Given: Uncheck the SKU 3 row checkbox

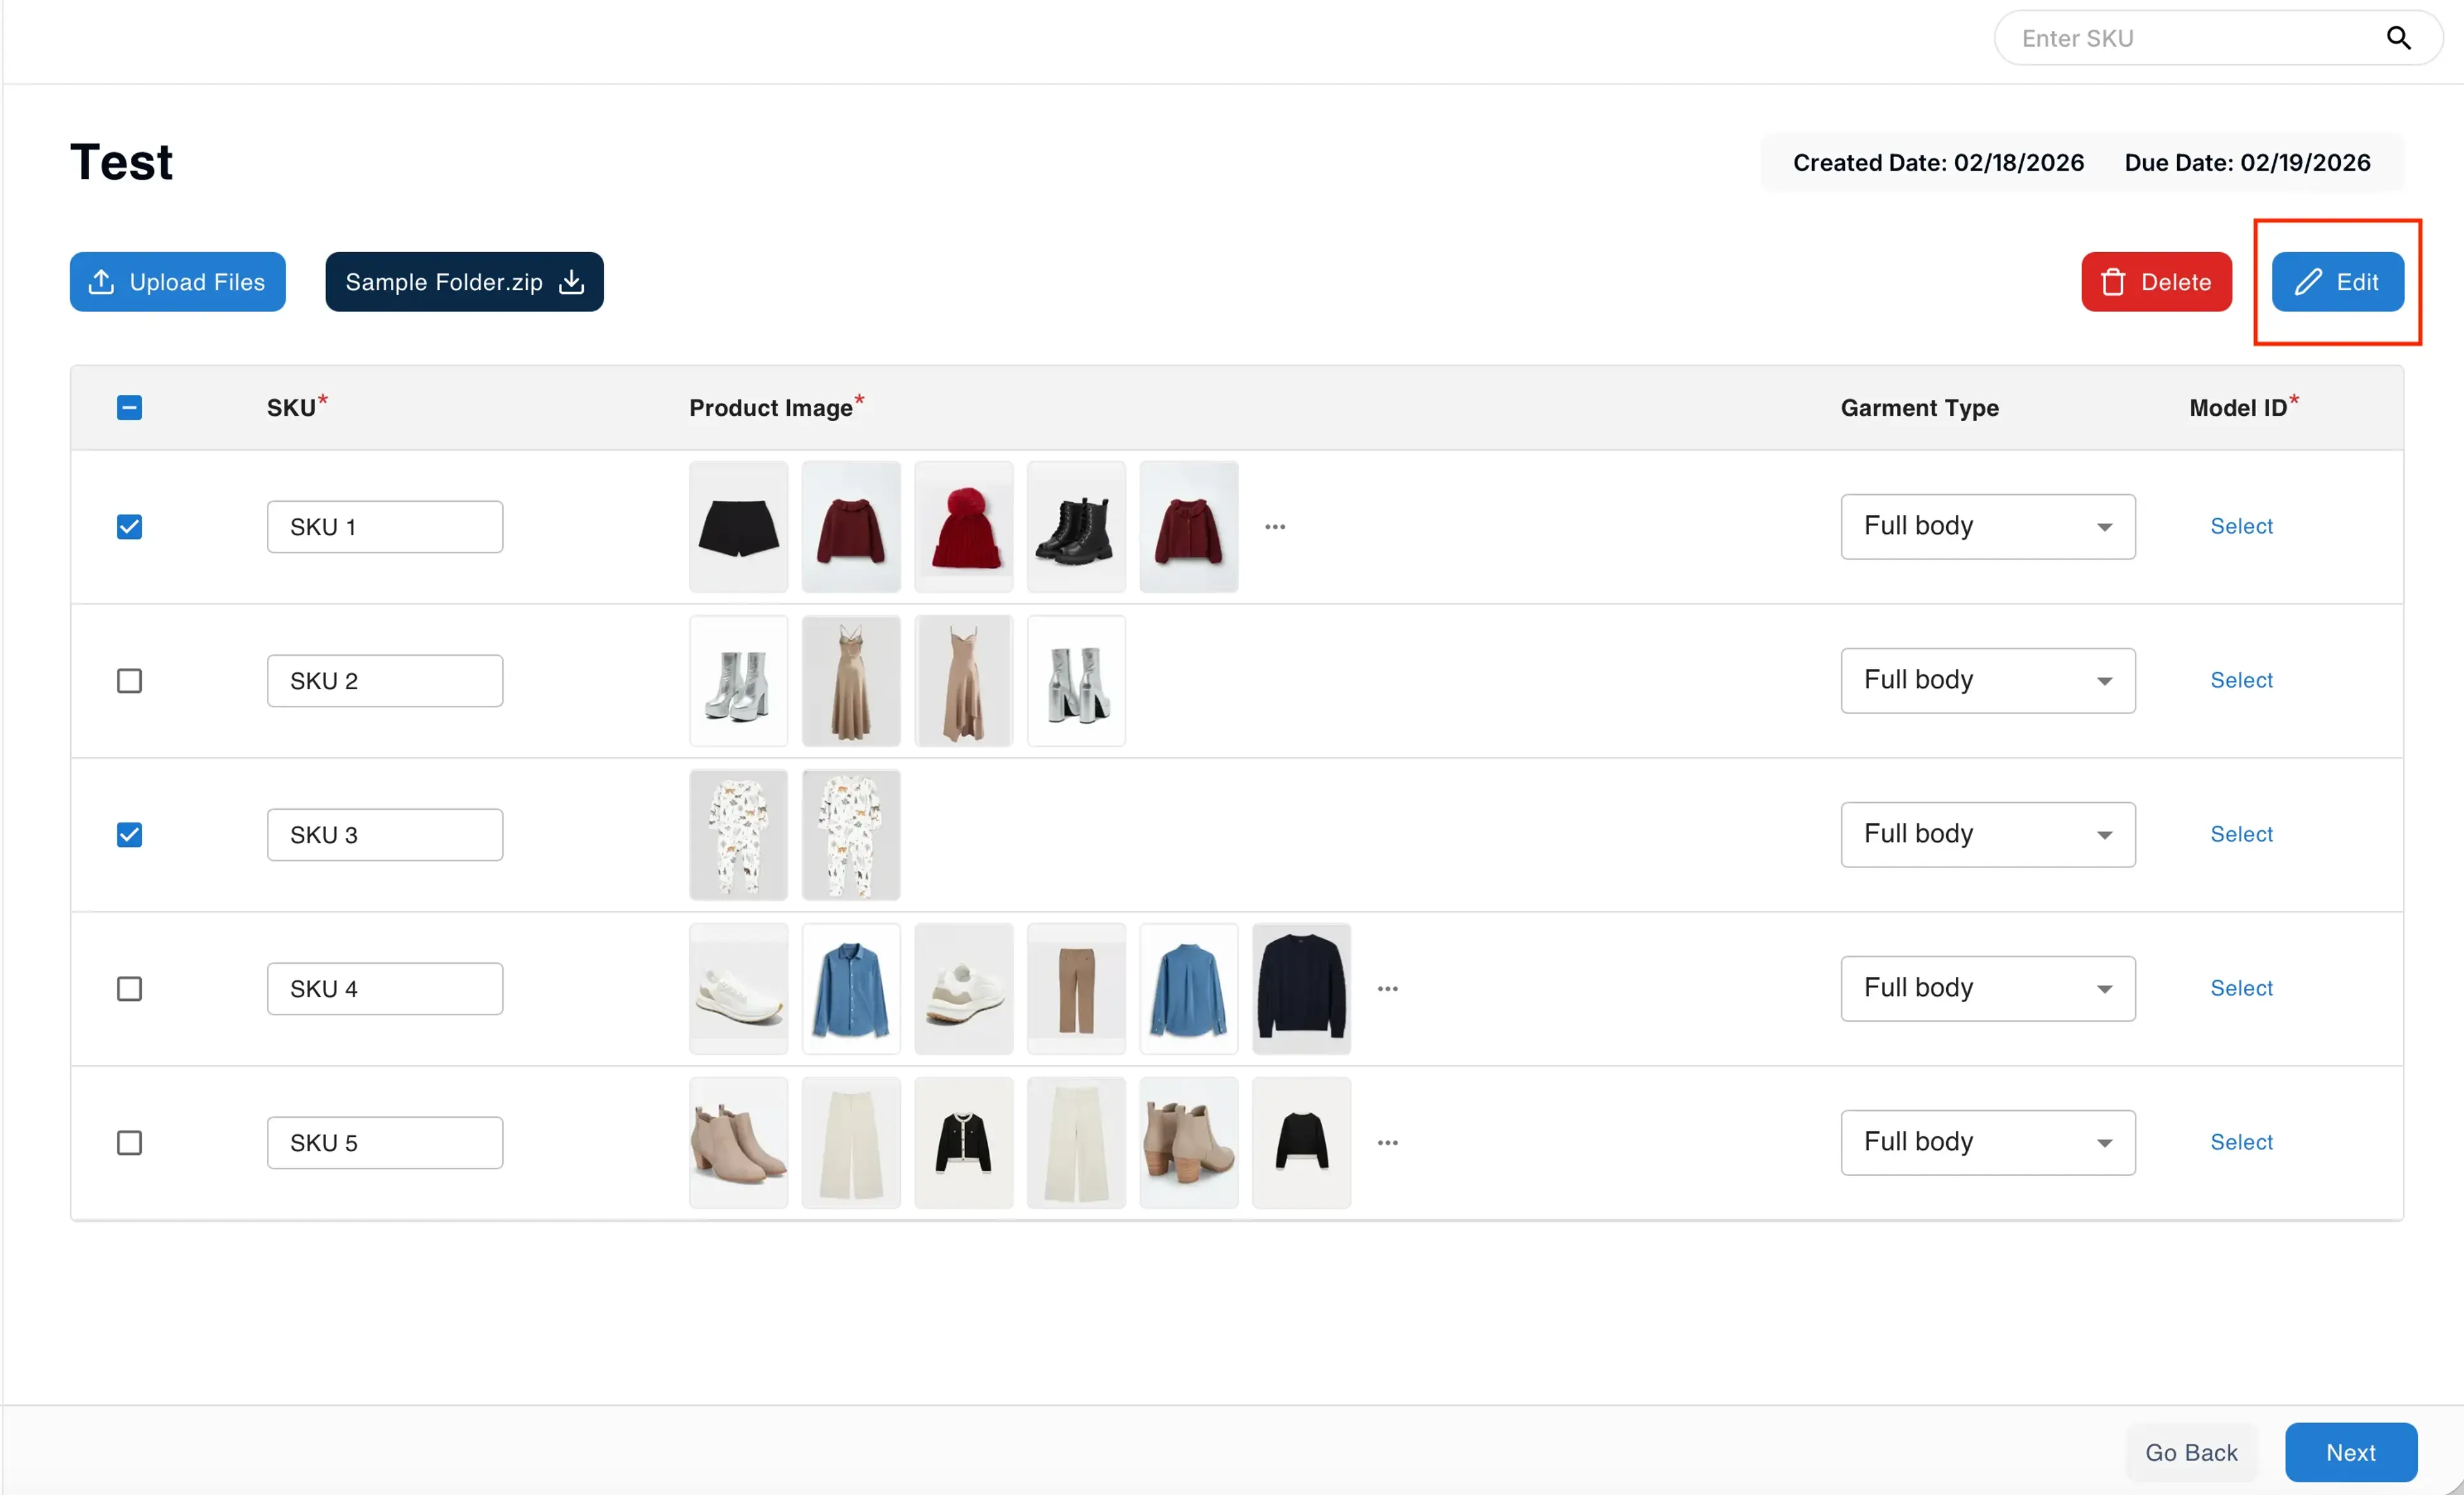Looking at the screenshot, I should click(x=129, y=835).
